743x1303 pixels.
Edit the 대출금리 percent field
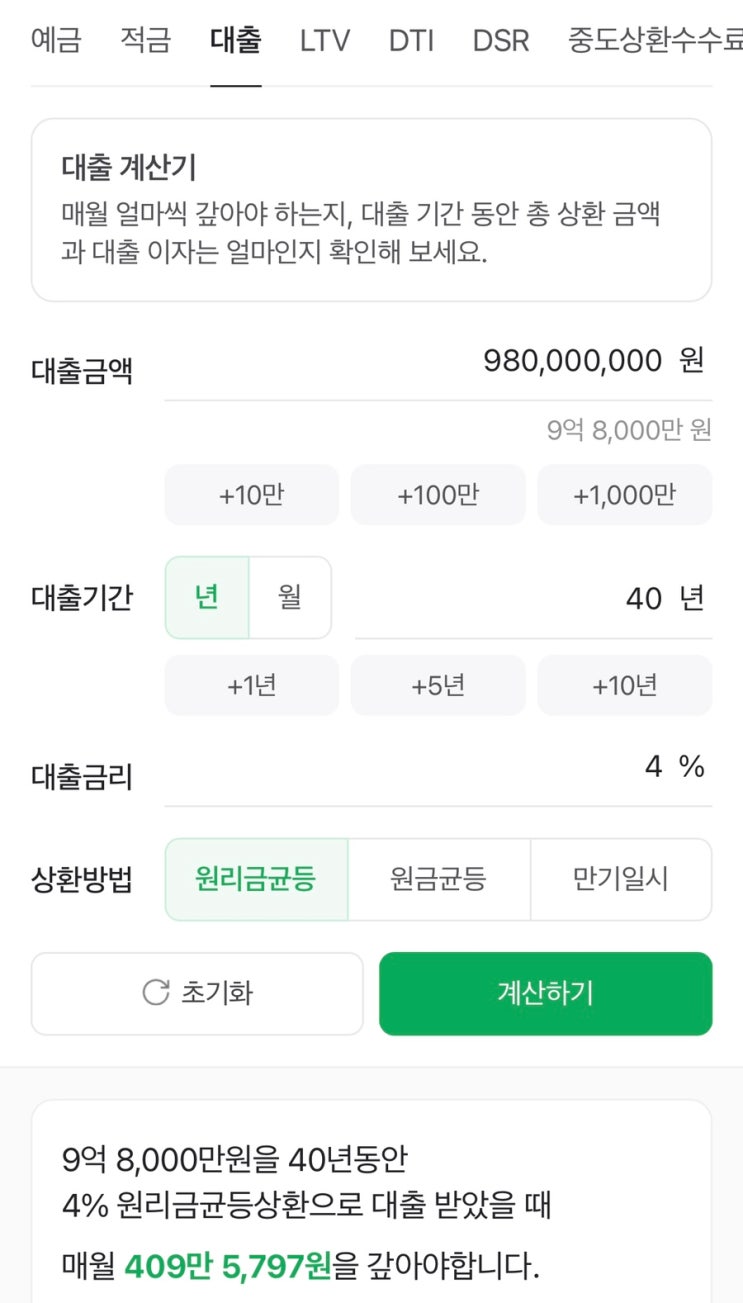pyautogui.click(x=437, y=768)
